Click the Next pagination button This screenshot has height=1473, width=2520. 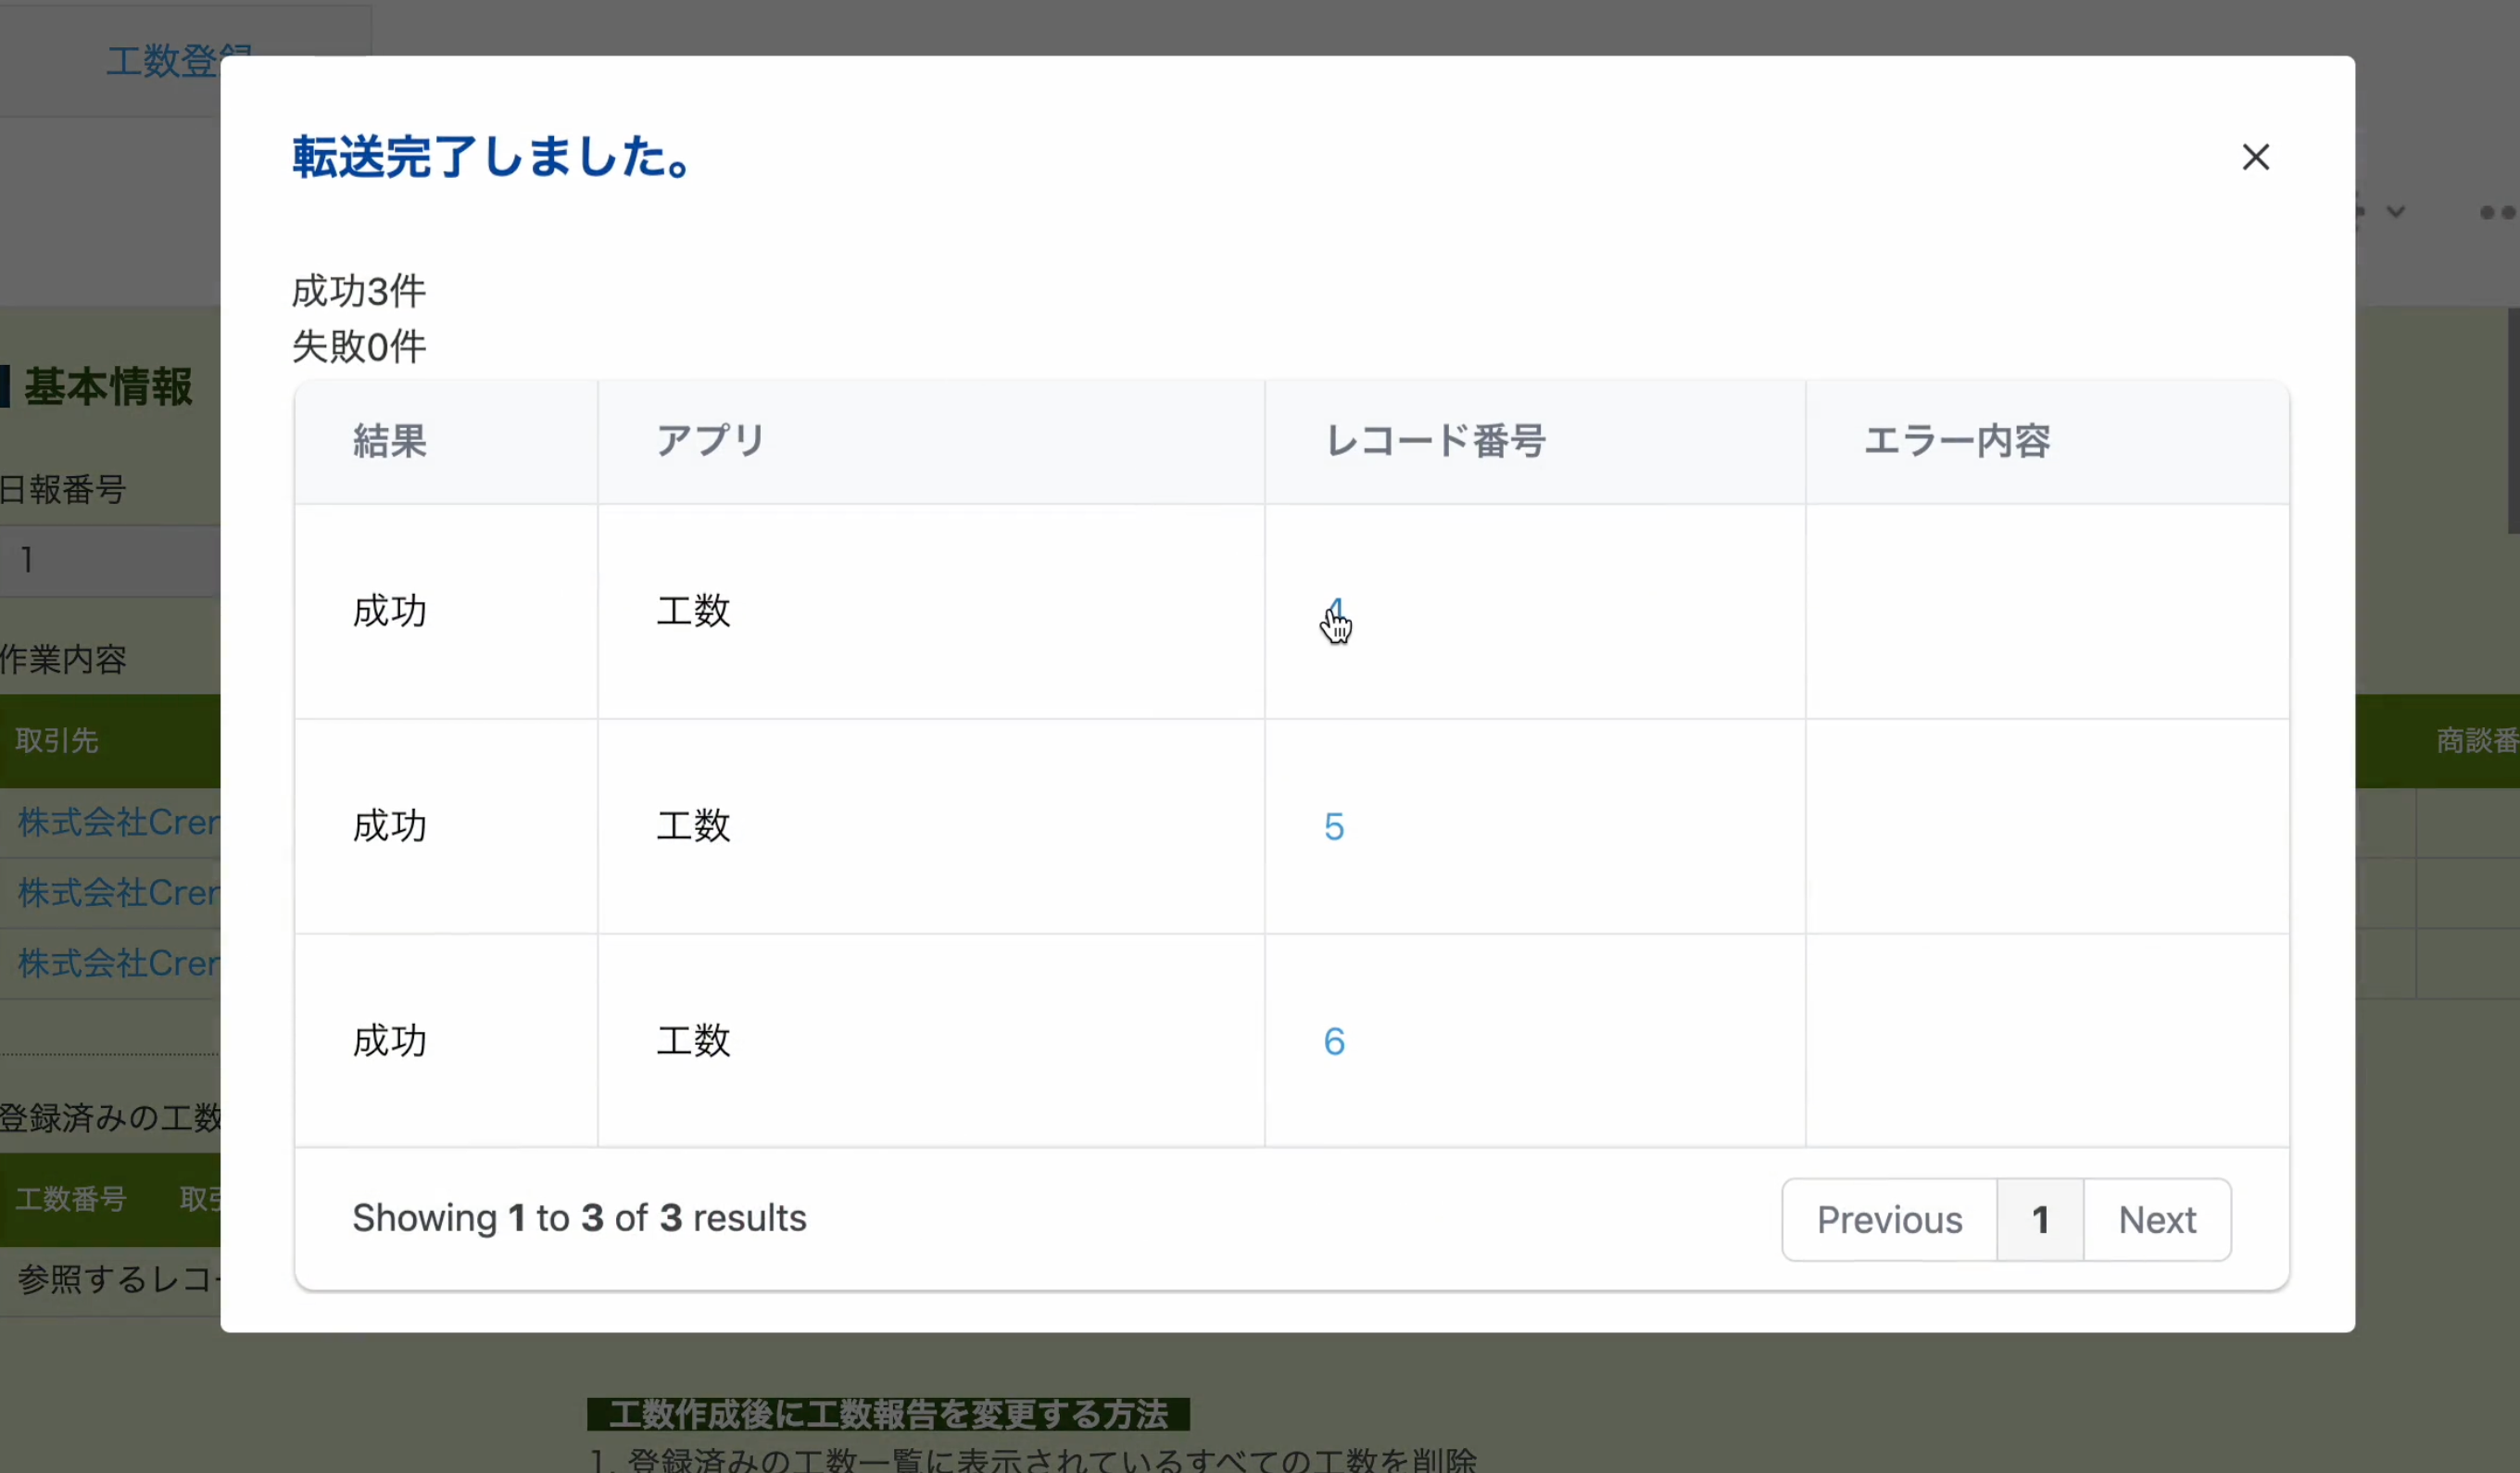pyautogui.click(x=2156, y=1219)
